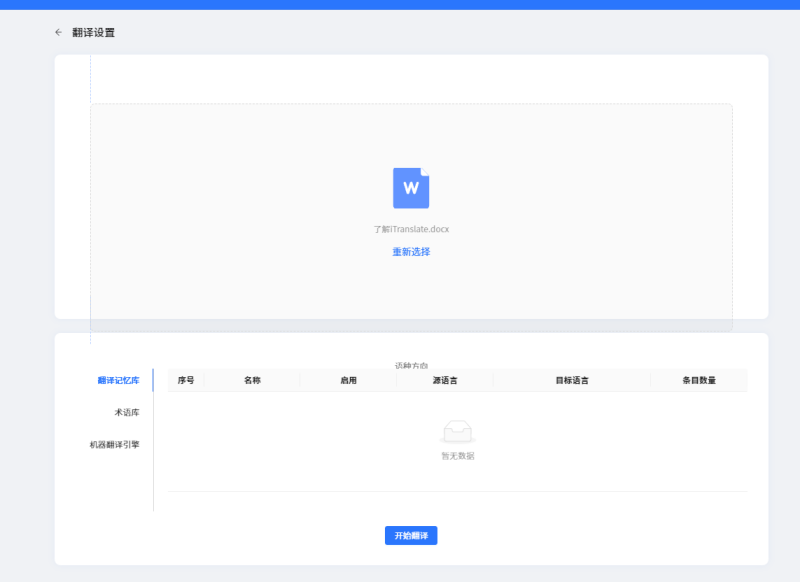The image size is (800, 582).
Task: Click the 源语言 column header
Action: [447, 380]
